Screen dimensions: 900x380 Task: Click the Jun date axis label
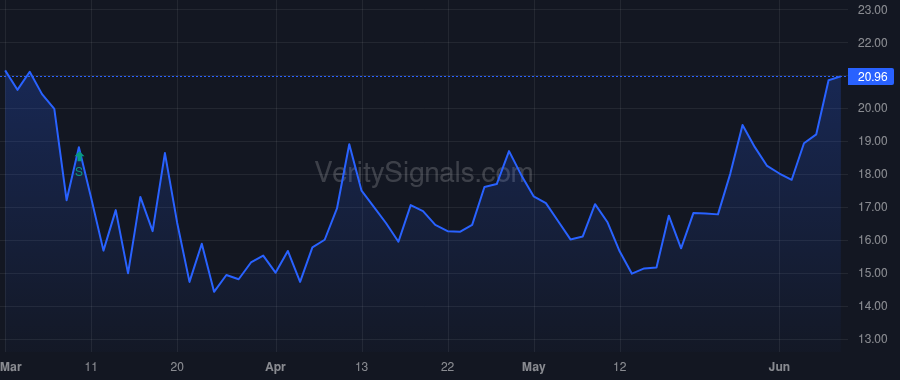coord(779,366)
